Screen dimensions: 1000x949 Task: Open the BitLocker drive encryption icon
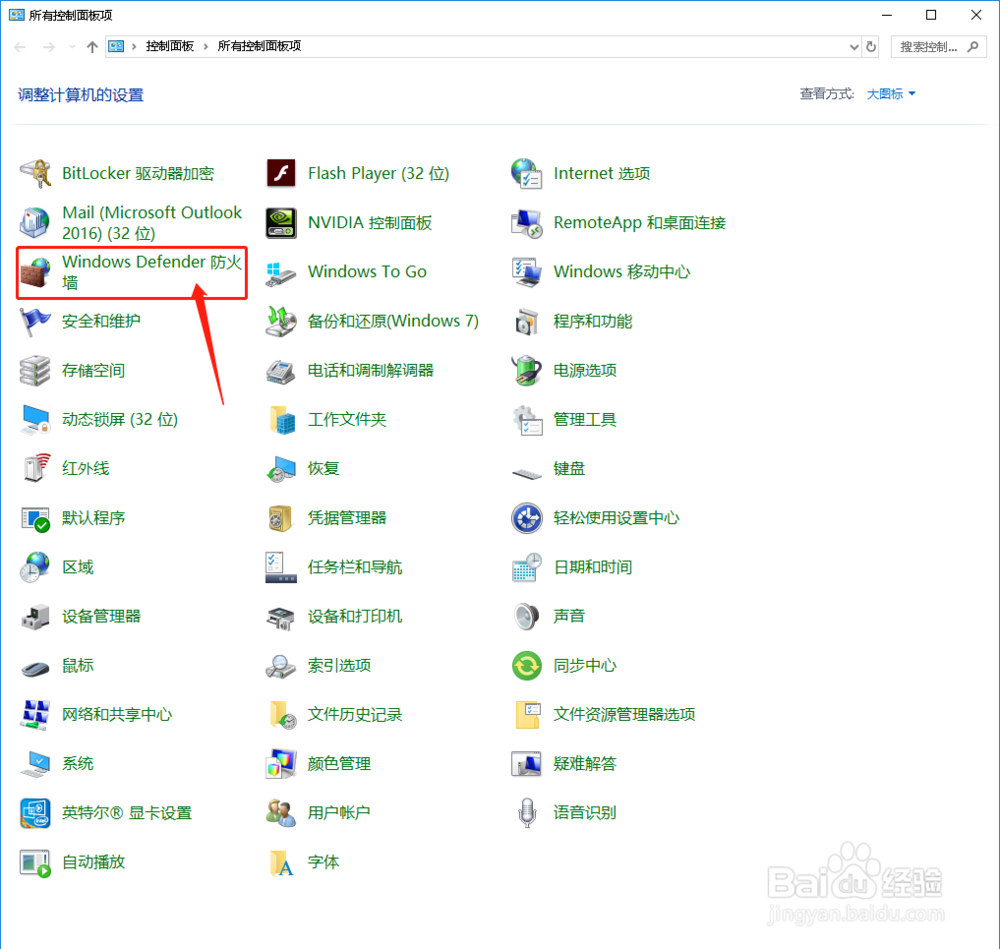35,173
